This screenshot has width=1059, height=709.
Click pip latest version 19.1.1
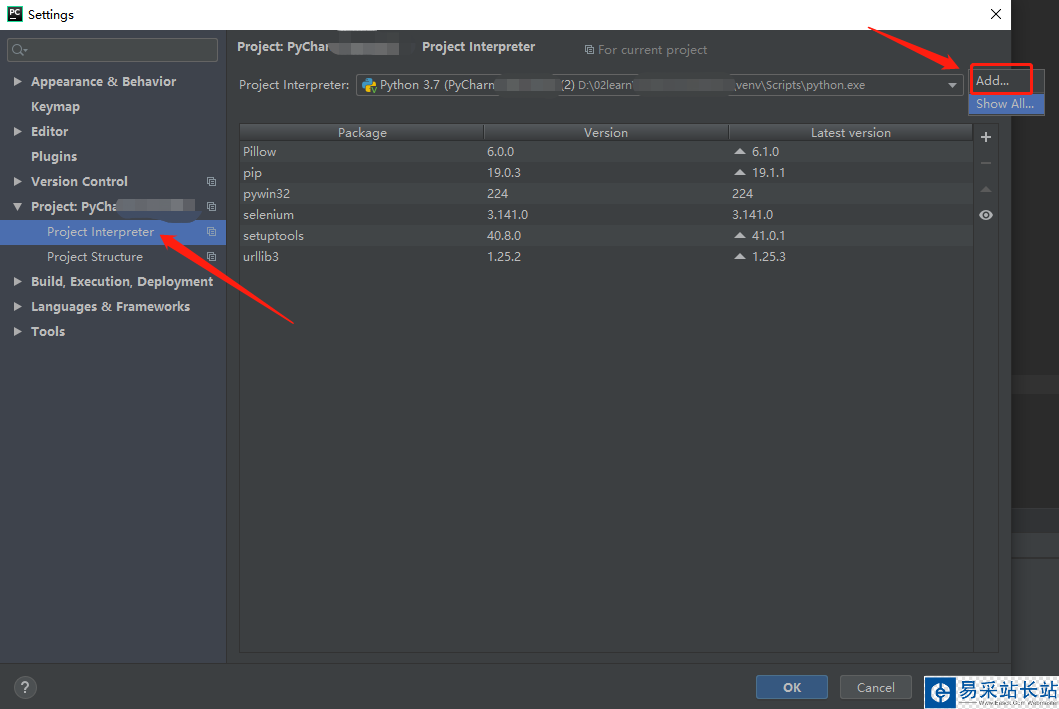click(769, 173)
